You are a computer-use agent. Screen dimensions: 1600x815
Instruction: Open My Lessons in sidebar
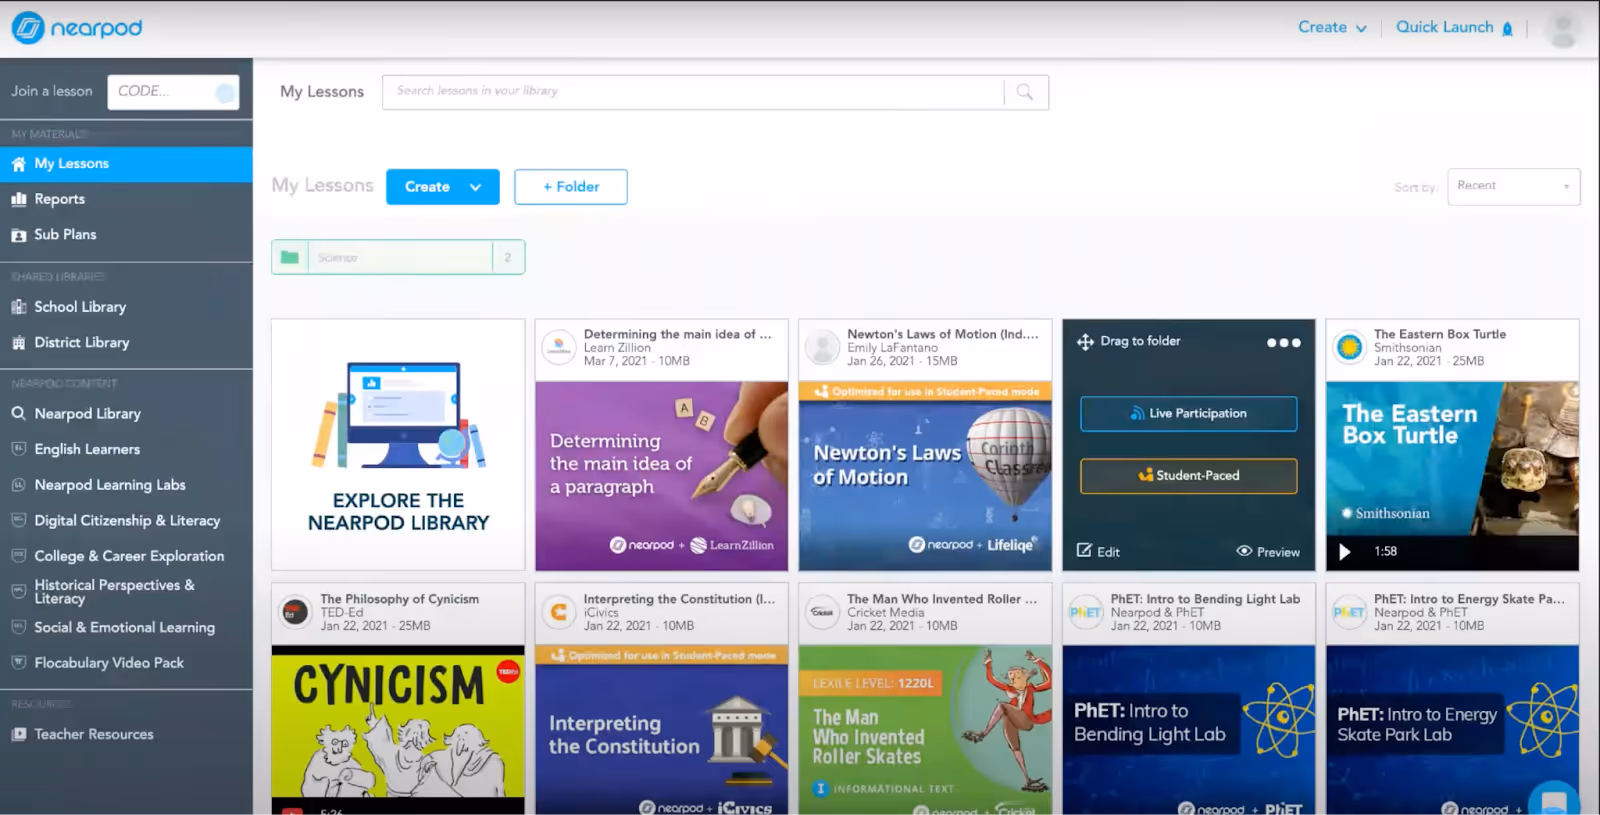126,164
